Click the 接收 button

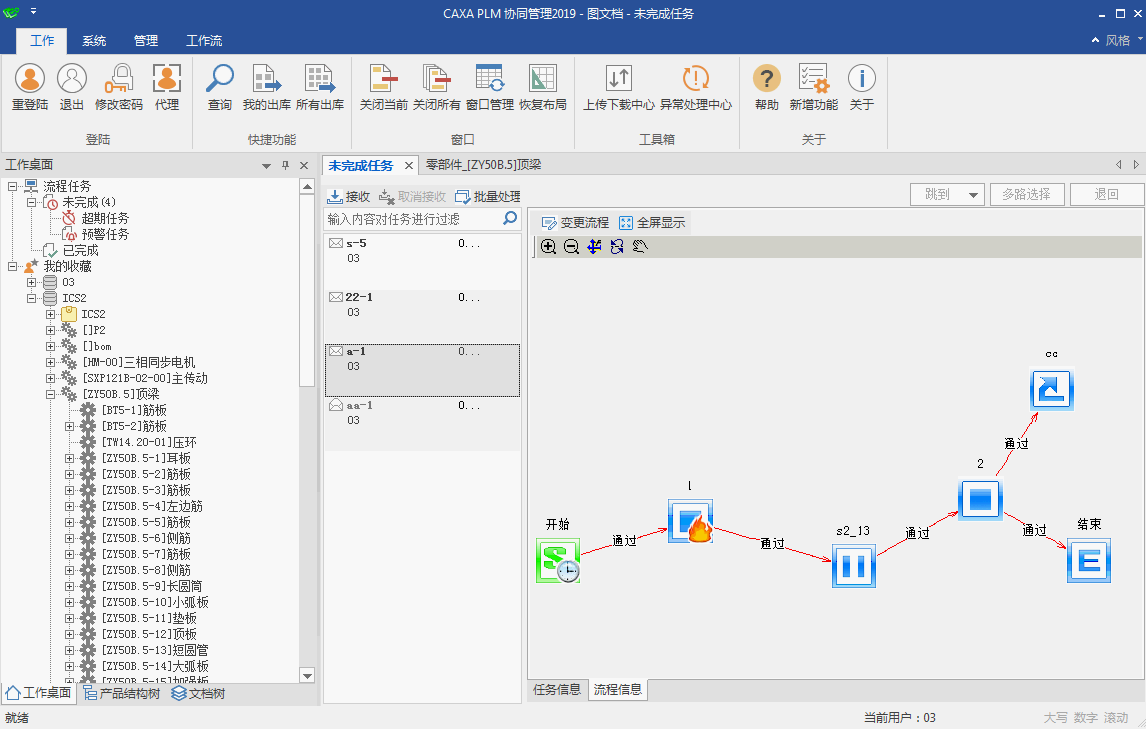coord(349,197)
